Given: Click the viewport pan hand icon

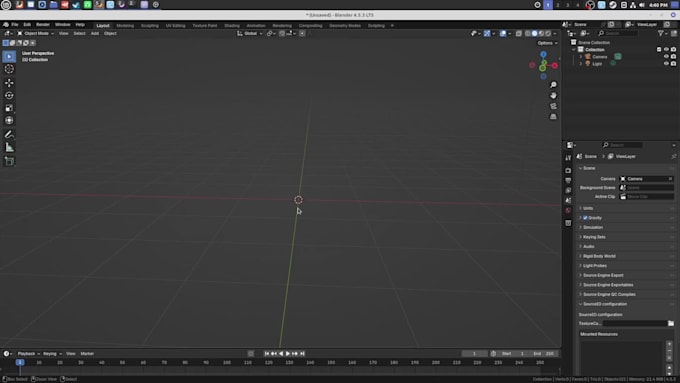Looking at the screenshot, I should click(553, 95).
